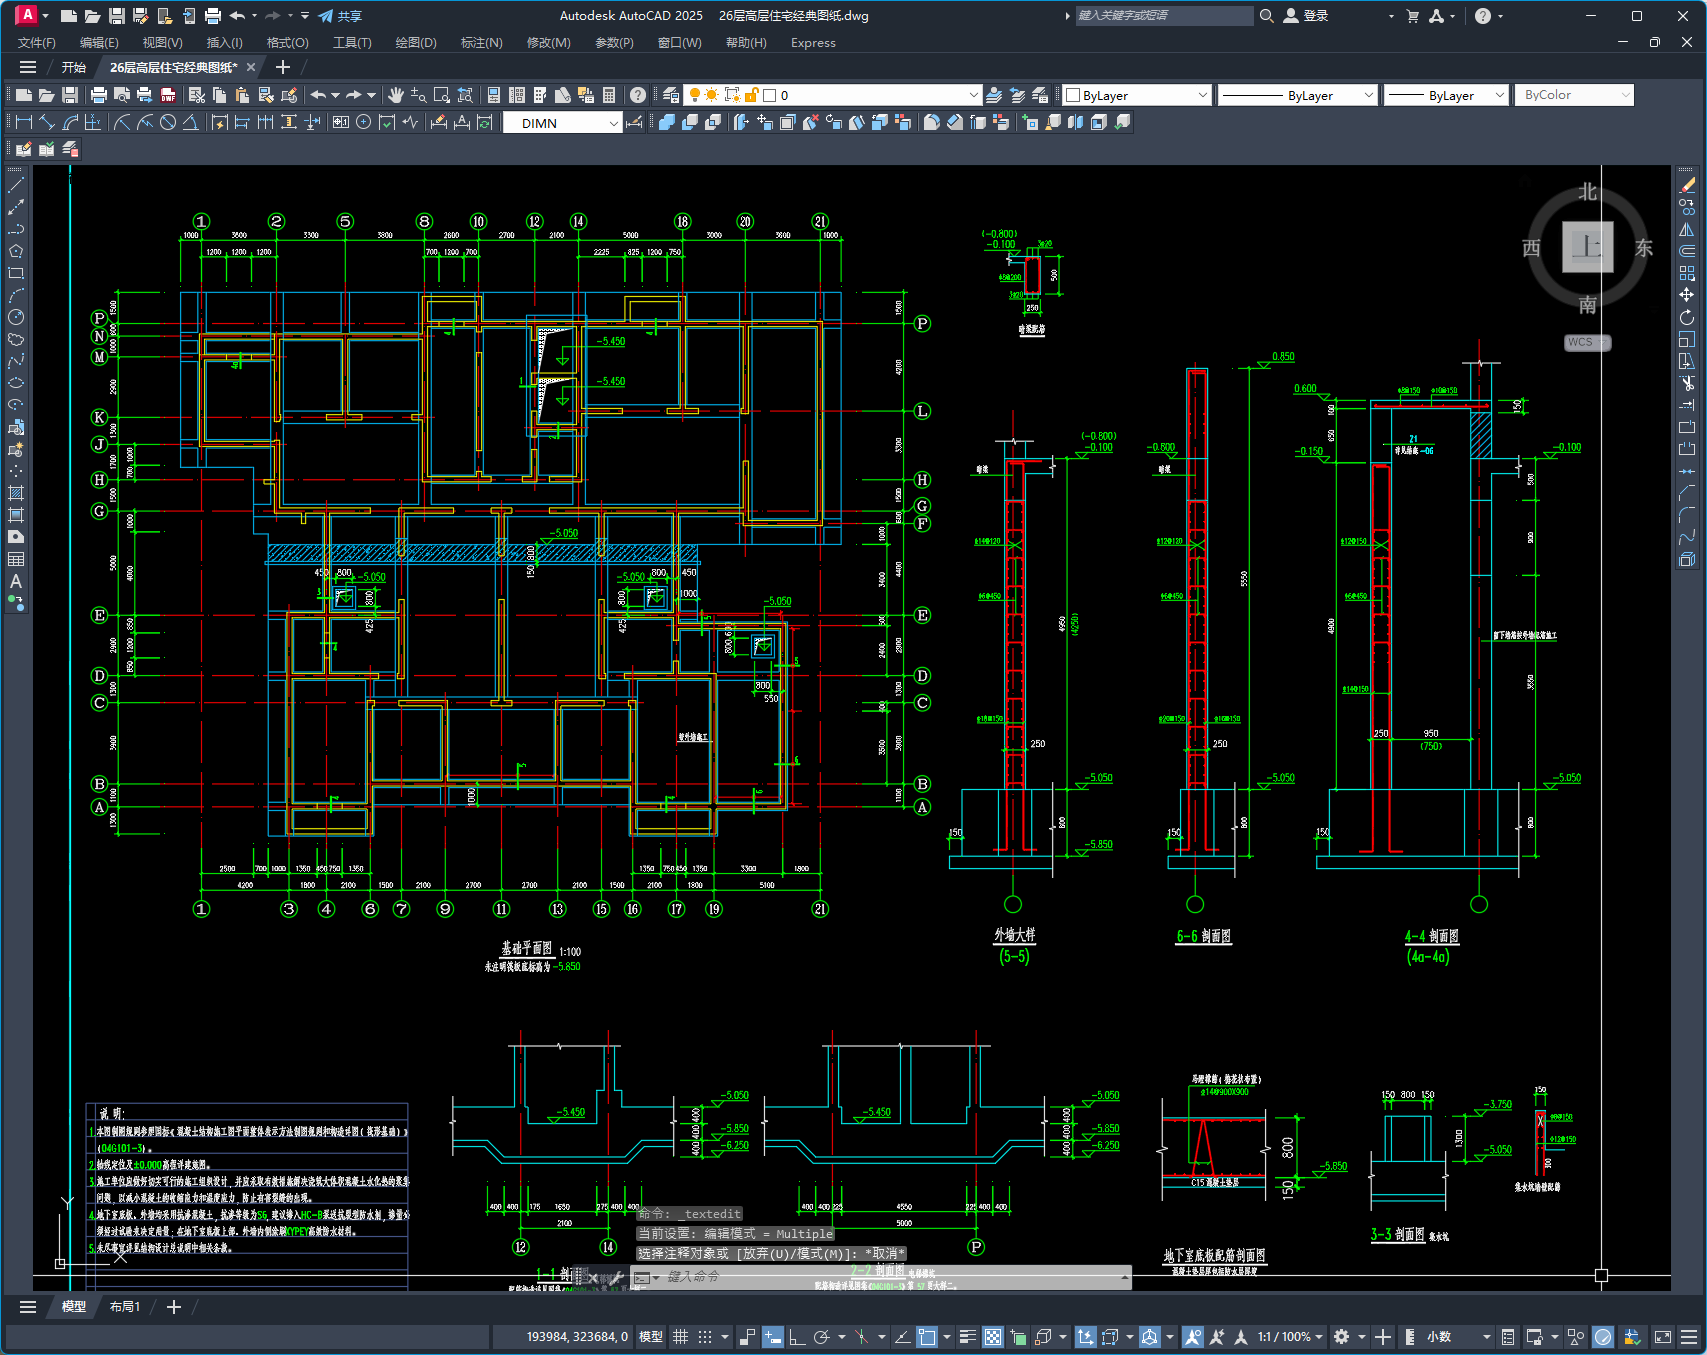
Task: Select the Linear dimension tool
Action: pos(24,122)
